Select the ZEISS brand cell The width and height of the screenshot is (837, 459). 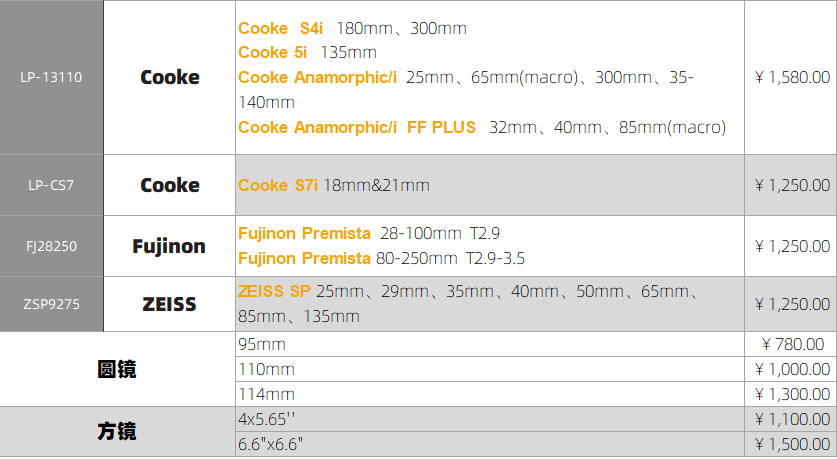(x=169, y=304)
